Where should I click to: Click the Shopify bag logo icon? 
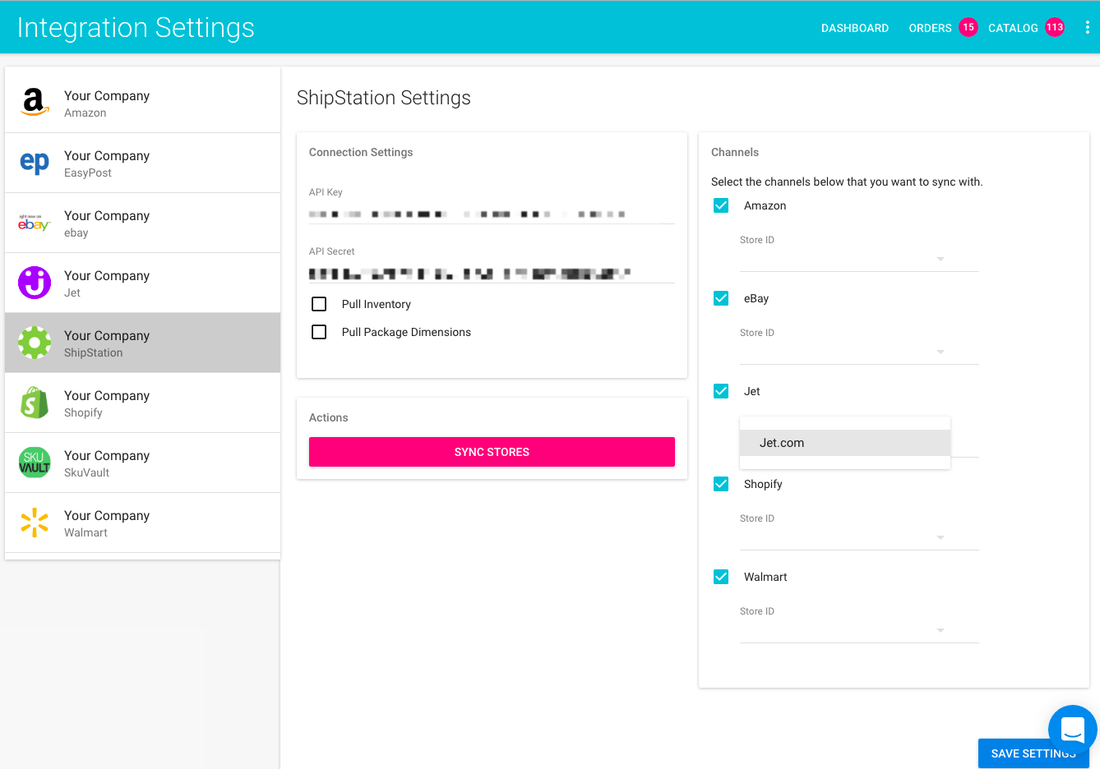[34, 403]
